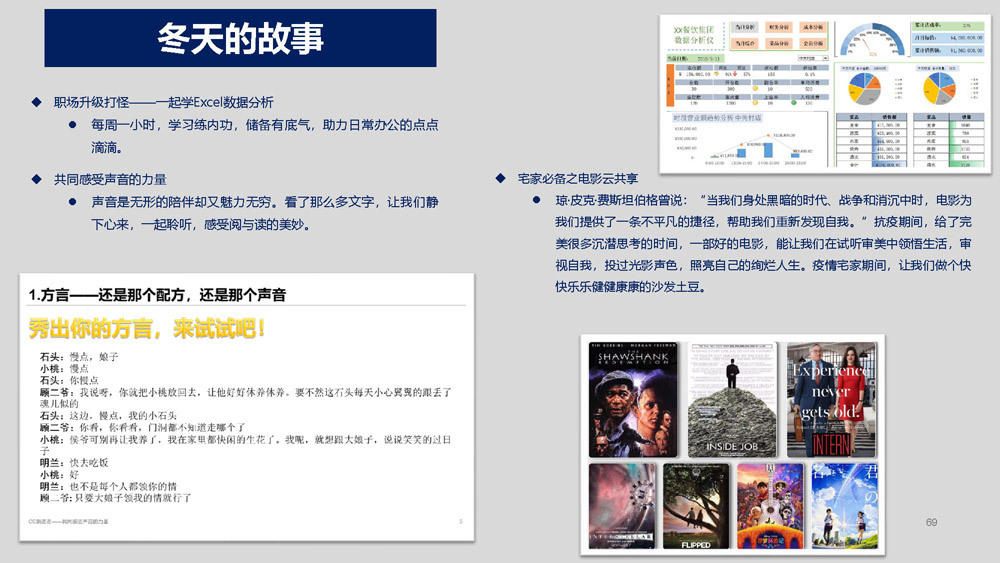Image resolution: width=1000 pixels, height=563 pixels.
Task: Open the Your Name anime poster
Action: tap(844, 506)
